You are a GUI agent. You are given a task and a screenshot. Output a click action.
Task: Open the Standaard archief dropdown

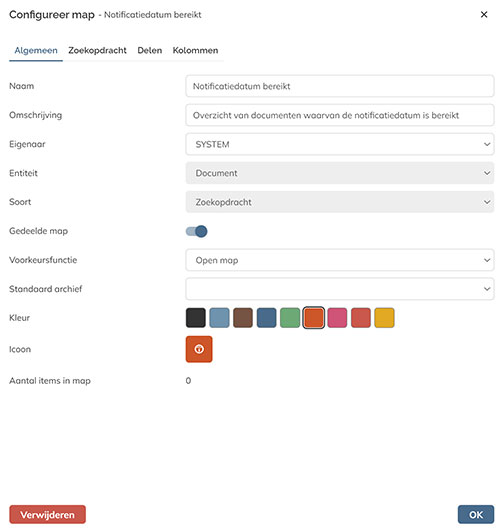point(339,289)
